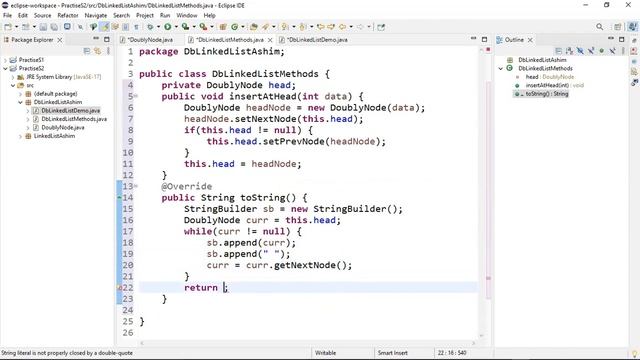Open the Run button dropdown arrow
Viewport: 640px width, 360px height.
[176, 27]
